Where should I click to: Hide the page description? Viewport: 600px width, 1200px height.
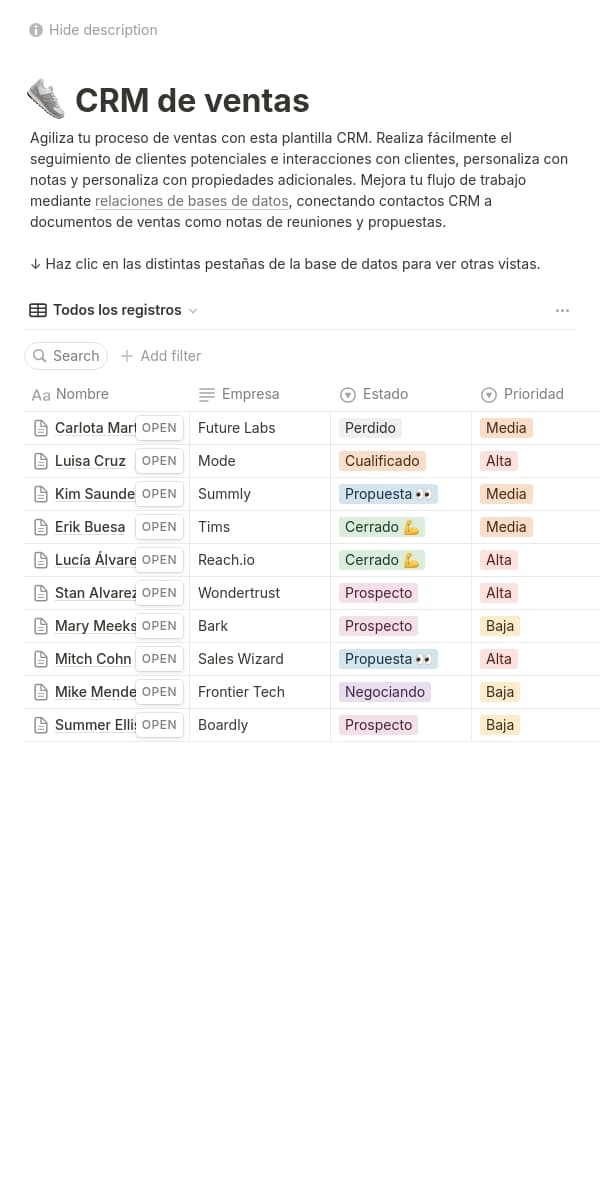[103, 30]
